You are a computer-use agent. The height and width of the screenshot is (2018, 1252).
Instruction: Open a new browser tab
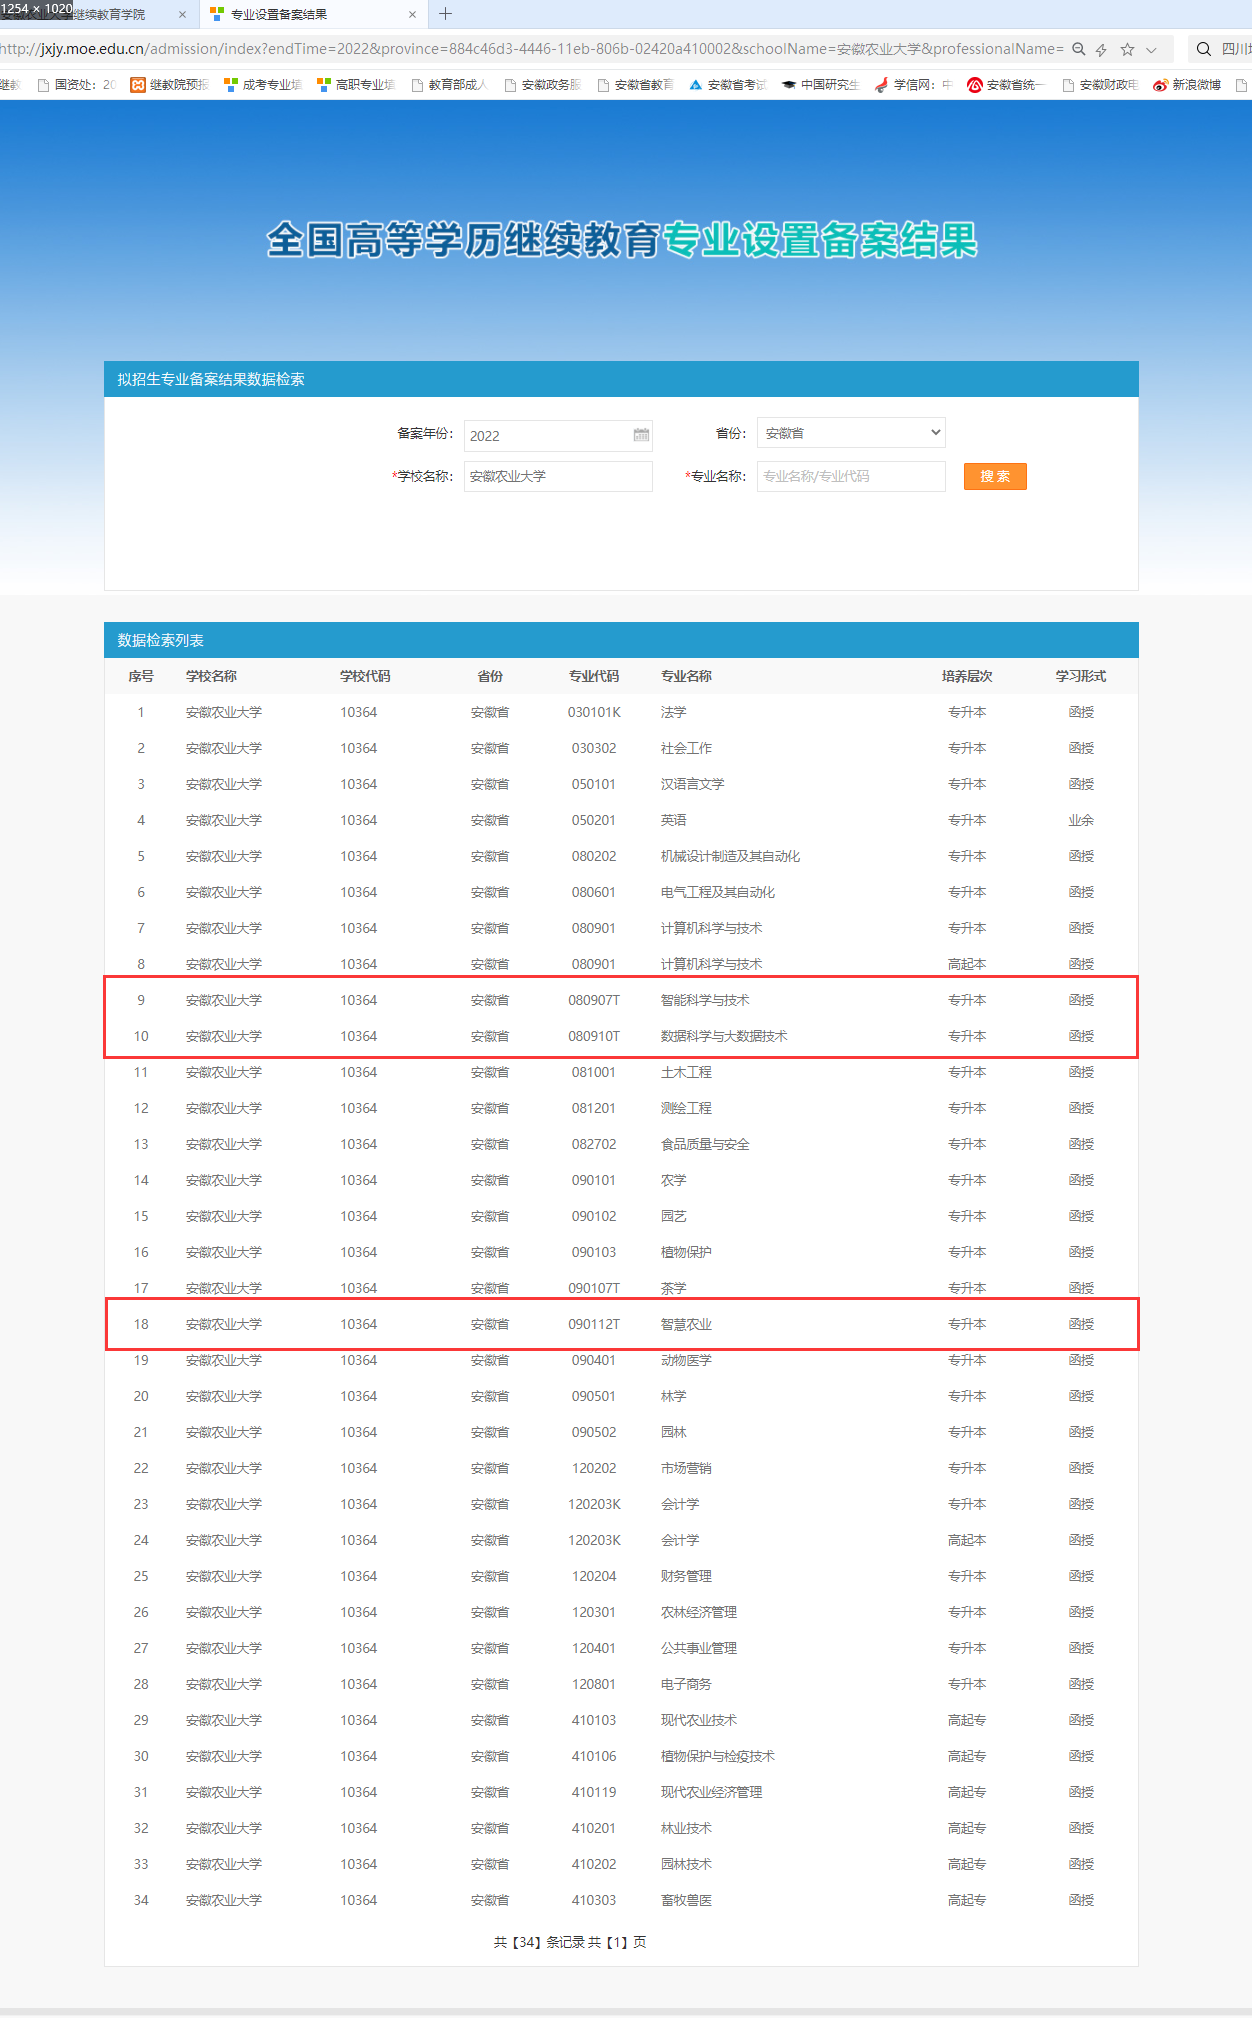coord(446,14)
